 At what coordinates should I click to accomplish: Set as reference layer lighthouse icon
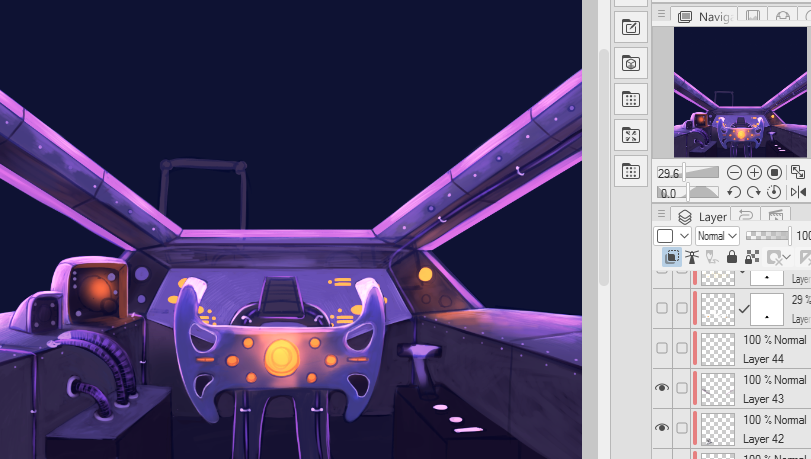point(692,257)
